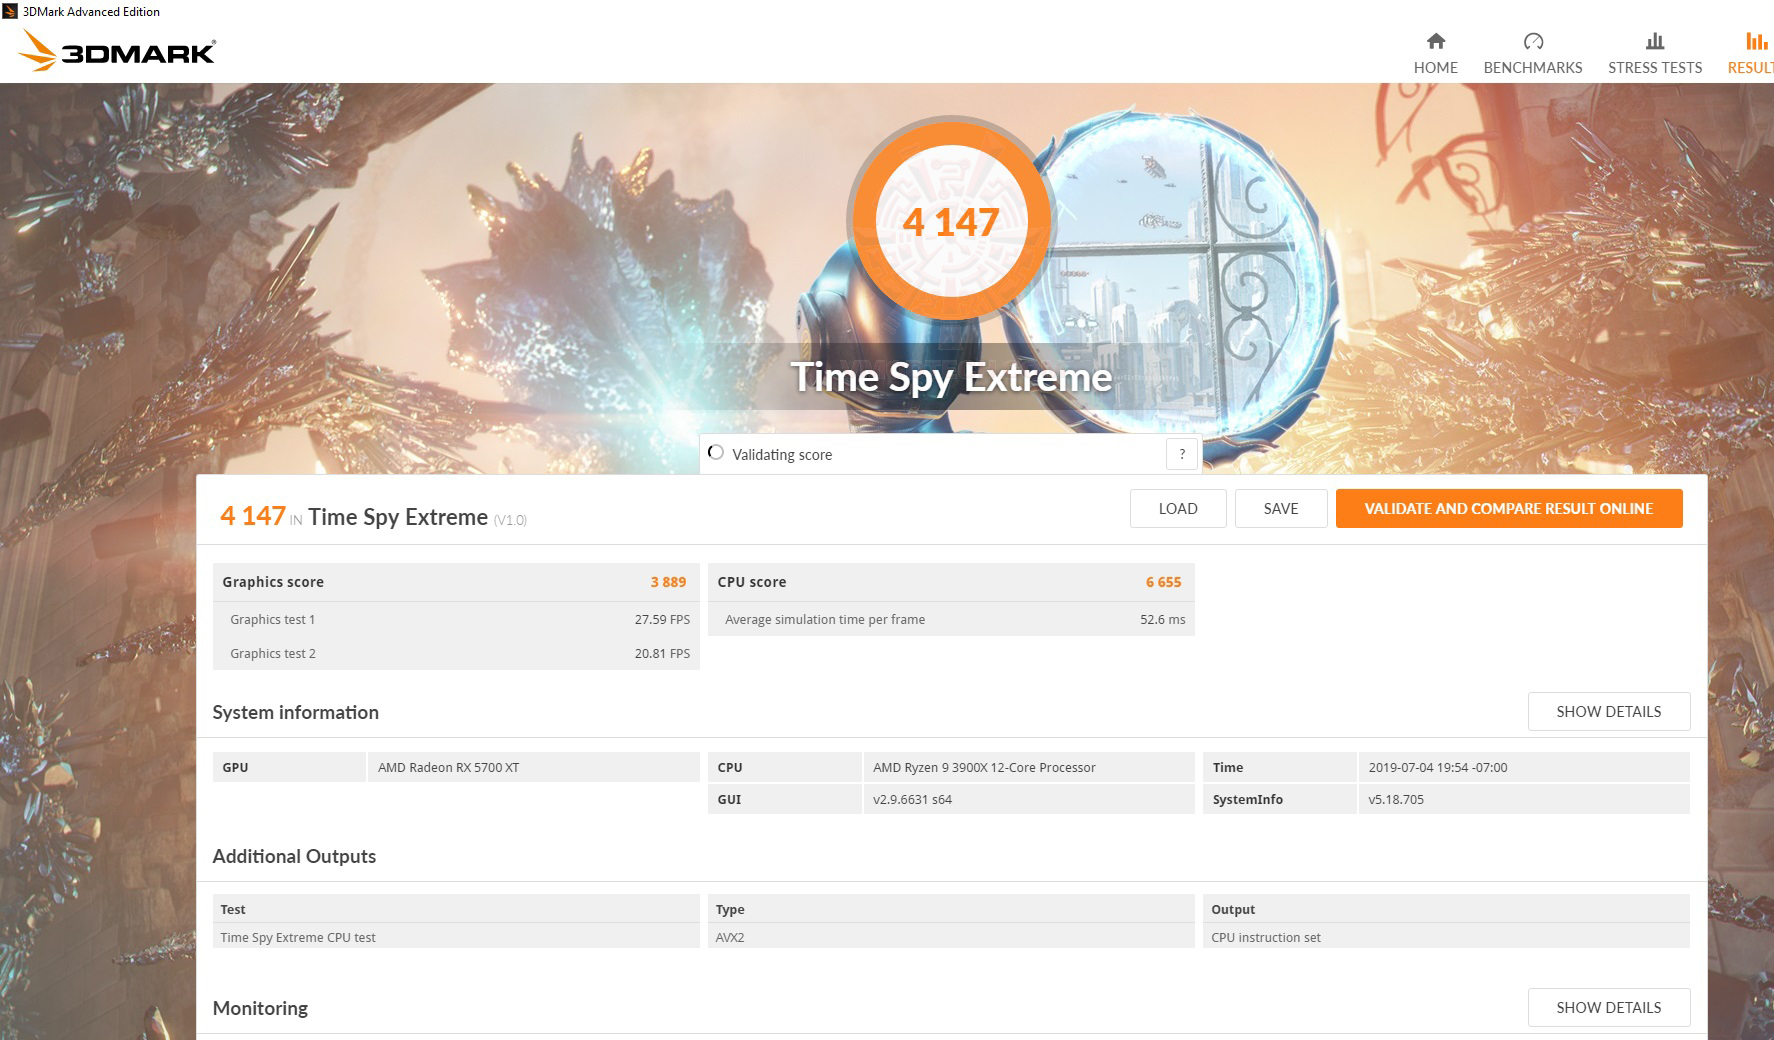Open the BENCHMARKS tab
Image resolution: width=1774 pixels, height=1040 pixels.
(x=1532, y=67)
